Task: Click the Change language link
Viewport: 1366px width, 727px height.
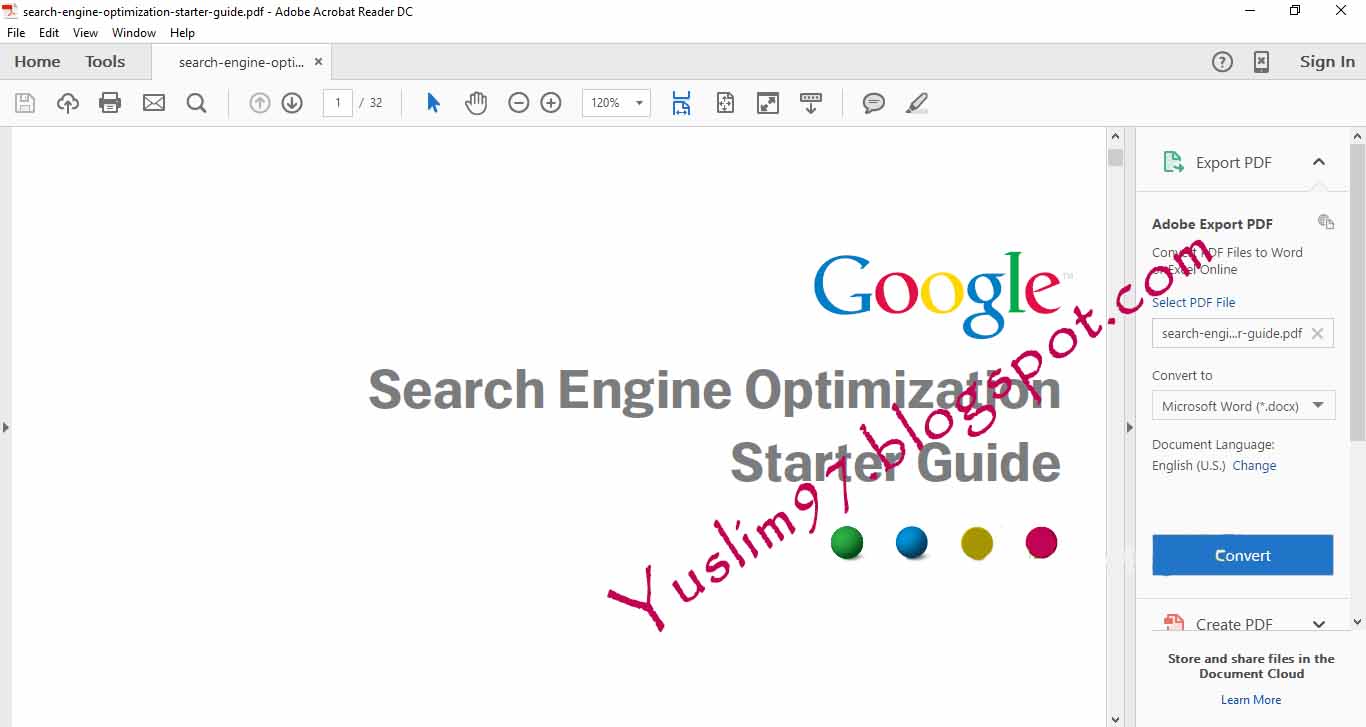Action: click(x=1254, y=465)
